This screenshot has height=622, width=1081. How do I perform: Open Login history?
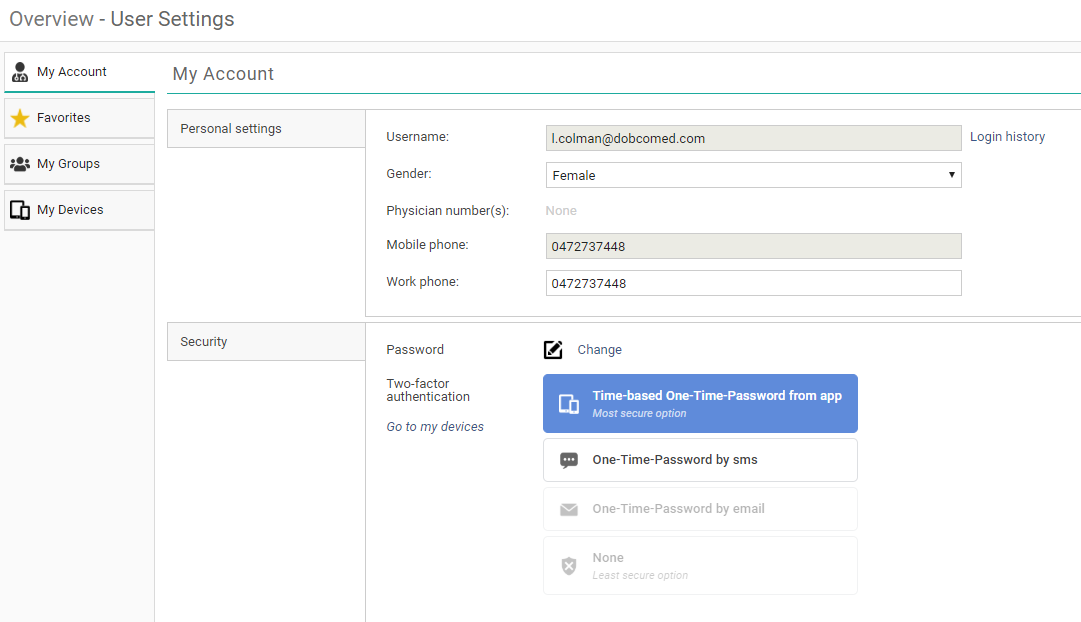click(x=1007, y=137)
